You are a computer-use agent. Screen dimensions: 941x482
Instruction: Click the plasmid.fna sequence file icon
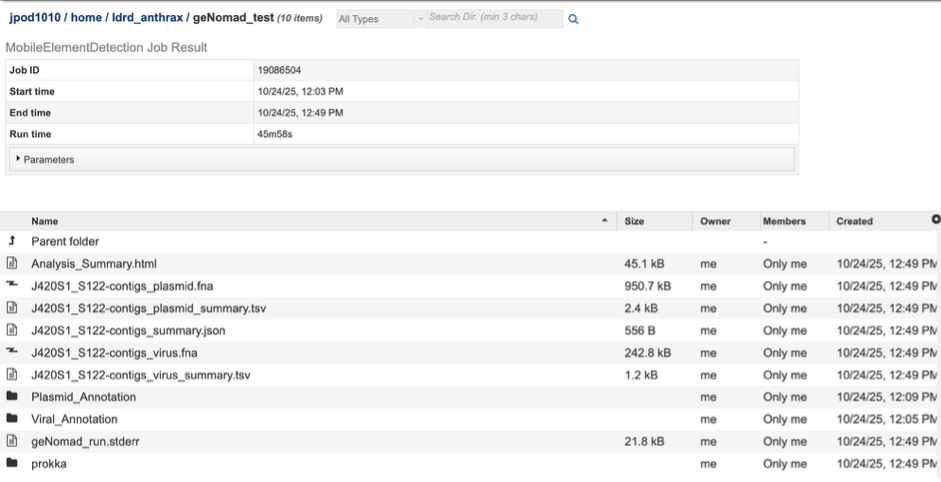point(12,286)
